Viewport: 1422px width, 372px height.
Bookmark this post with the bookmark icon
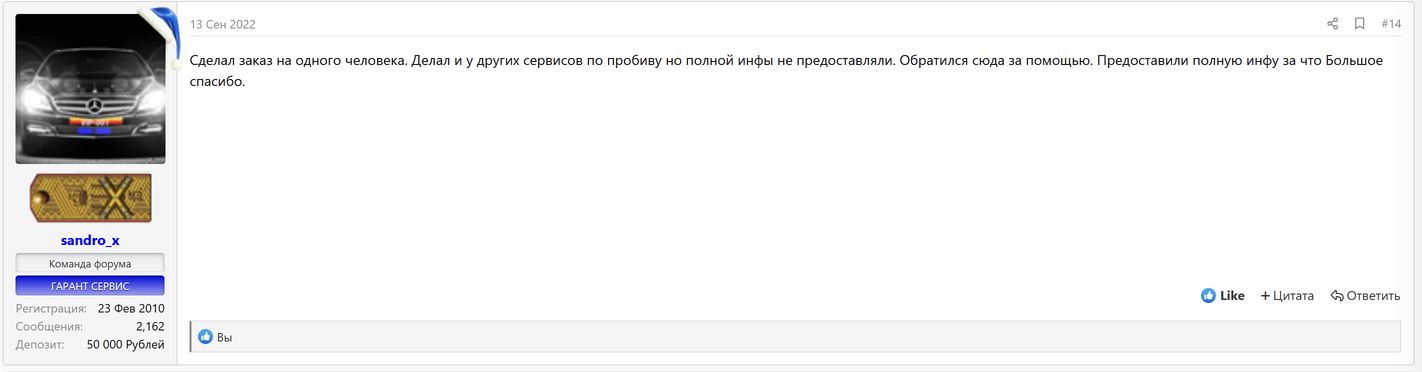[x=1360, y=24]
